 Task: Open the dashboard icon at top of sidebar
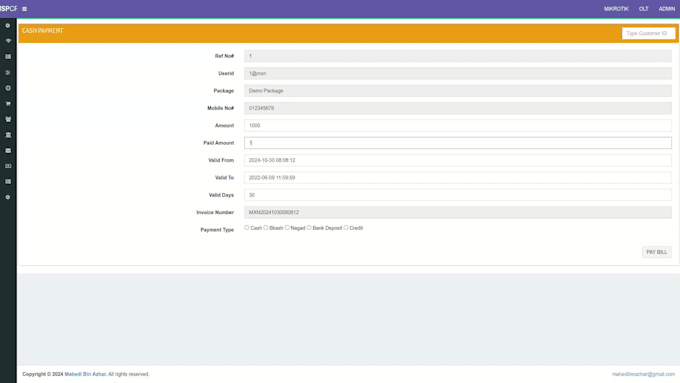pos(8,26)
